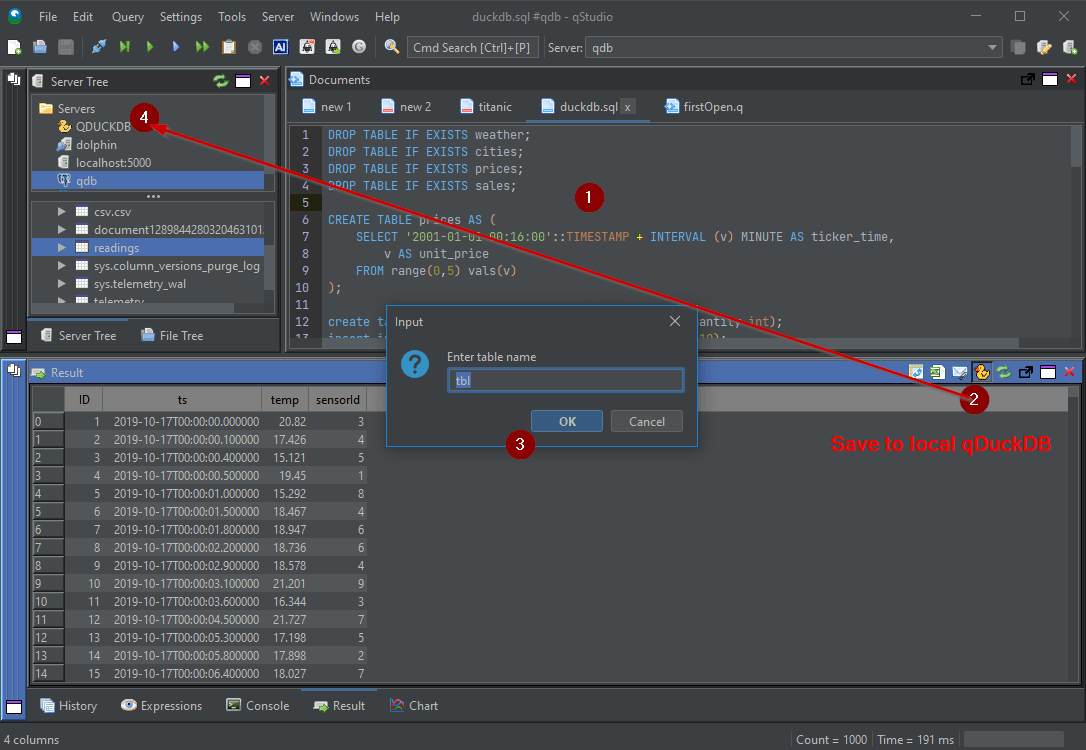Expand the sys.column_versions_purge_log node
The height and width of the screenshot is (750, 1086).
tap(62, 265)
